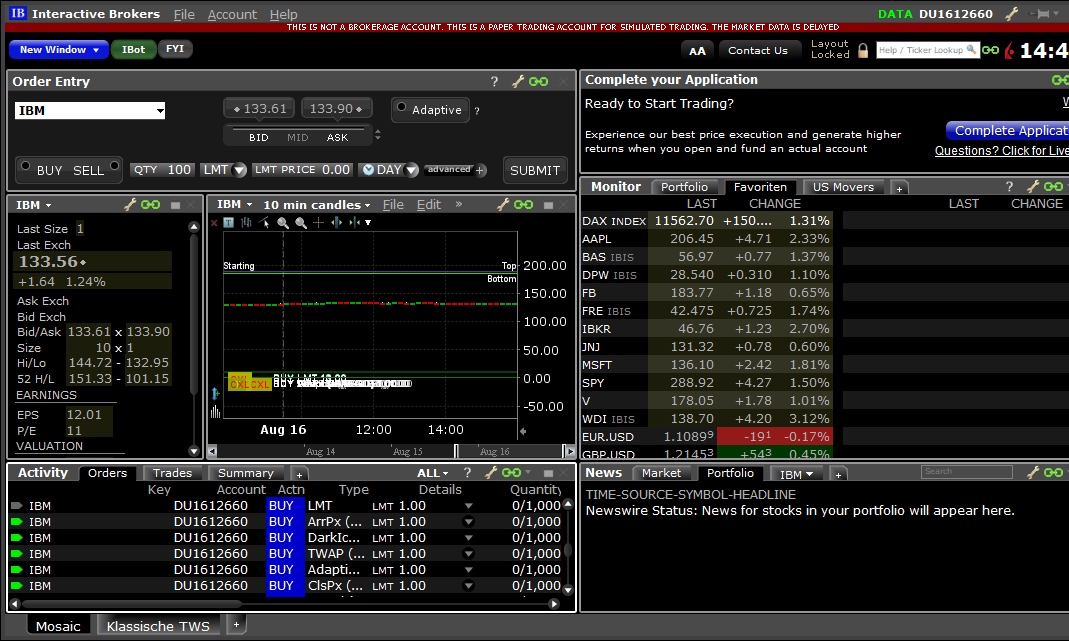The height and width of the screenshot is (641, 1069).
Task: Click the first magnifier zoom icon in chart
Action: (x=282, y=222)
